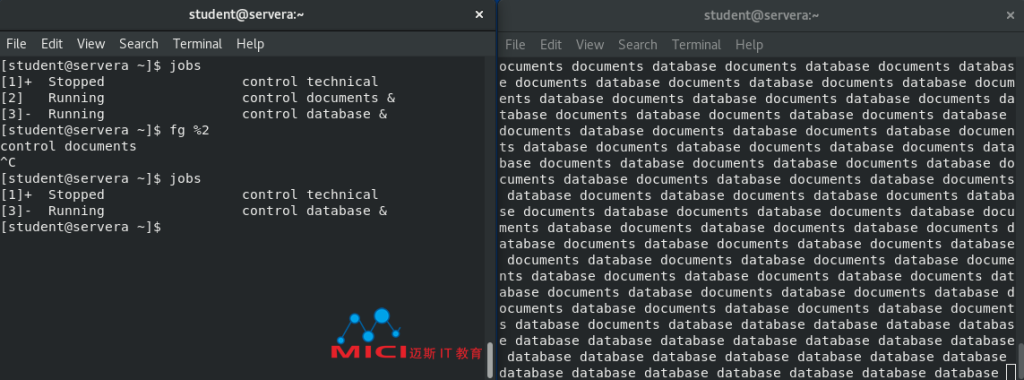
Task: Click the left terminal scrollbar thumb
Action: coord(490,360)
